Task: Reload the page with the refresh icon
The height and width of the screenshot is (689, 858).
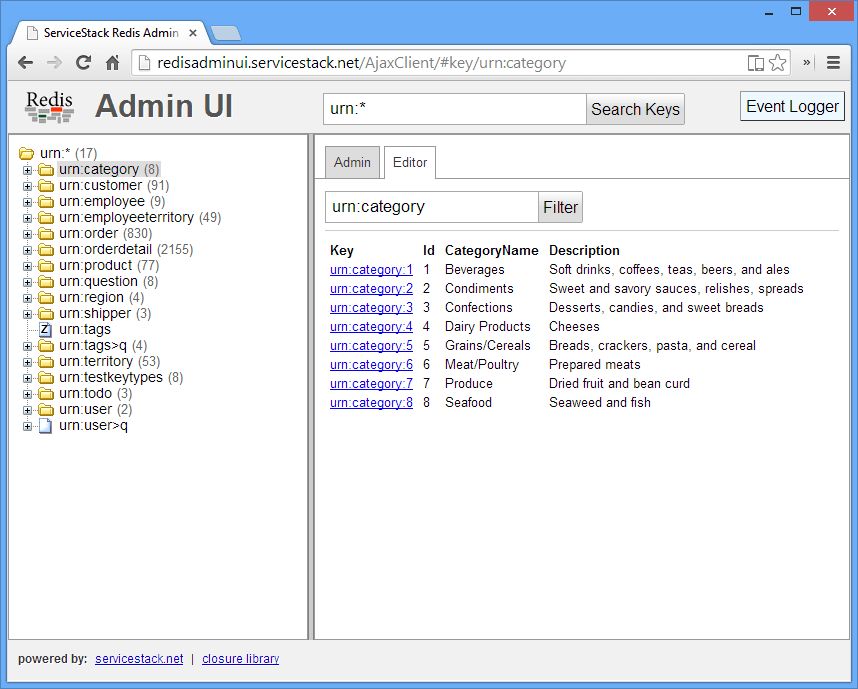Action: click(x=83, y=62)
